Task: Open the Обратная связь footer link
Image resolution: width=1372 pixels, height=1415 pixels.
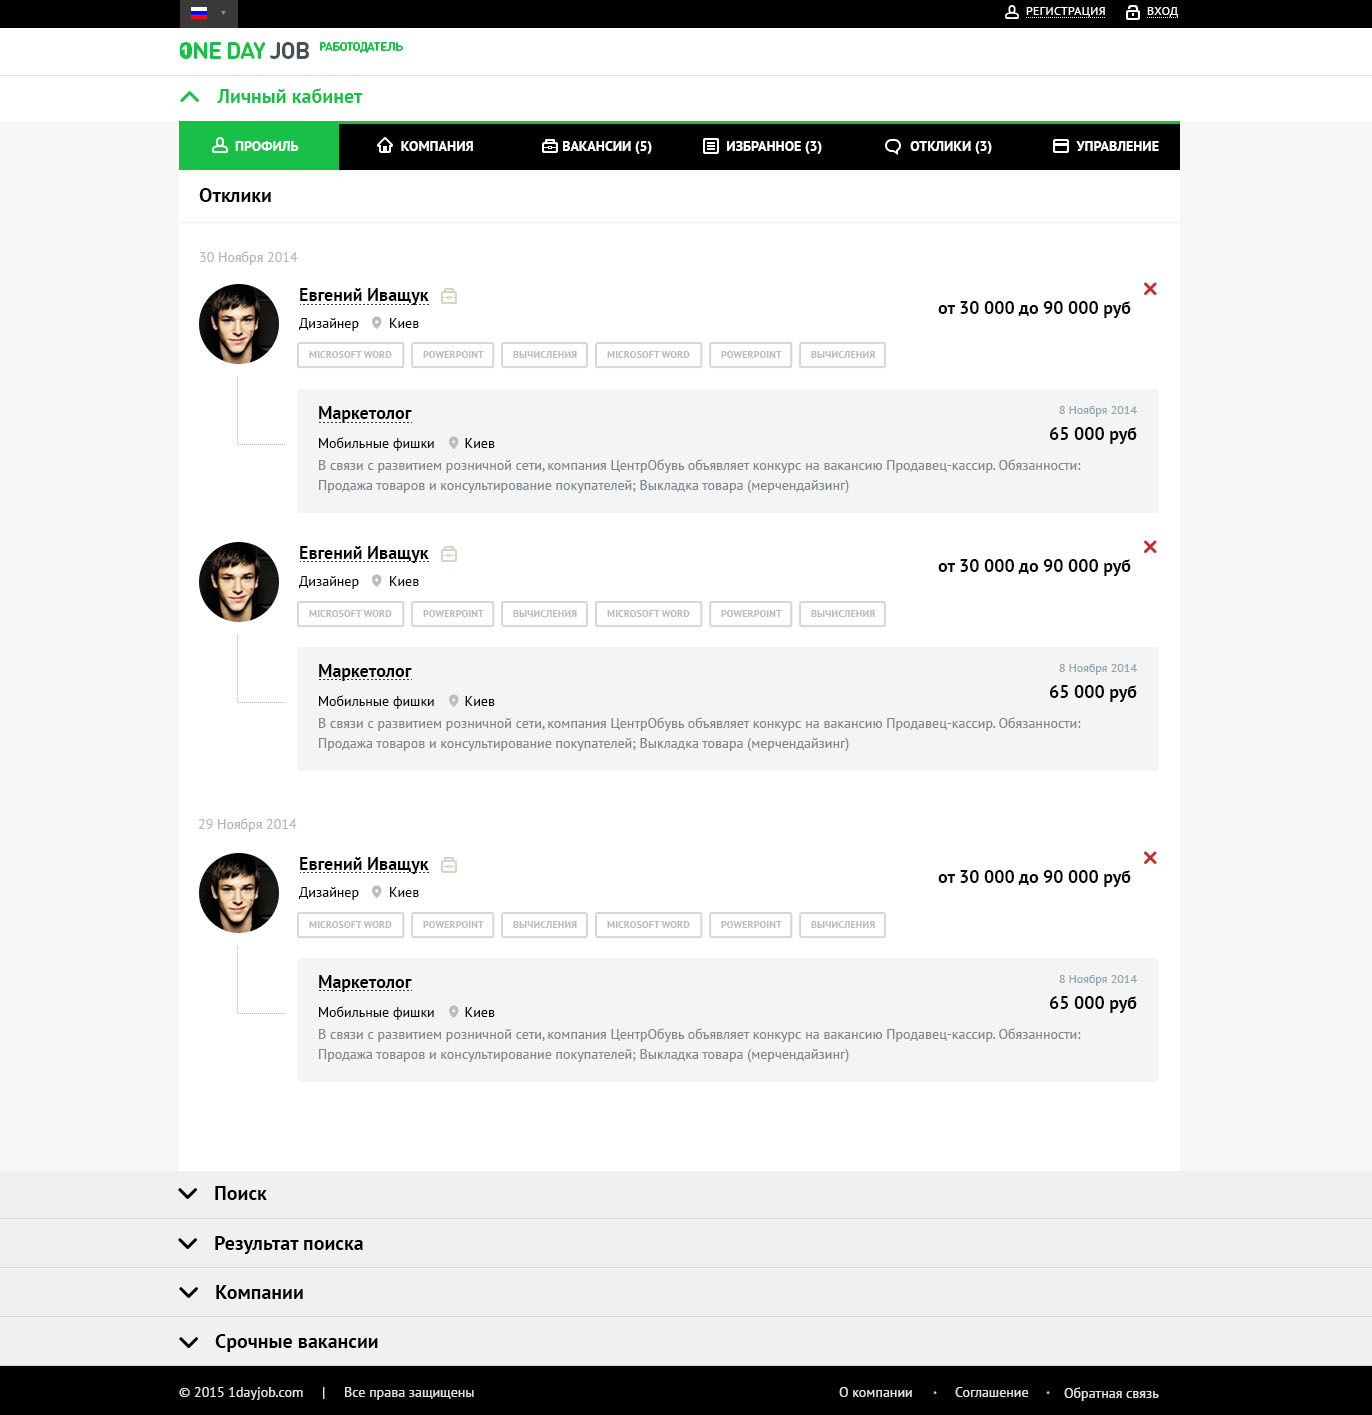Action: pos(1111,1393)
